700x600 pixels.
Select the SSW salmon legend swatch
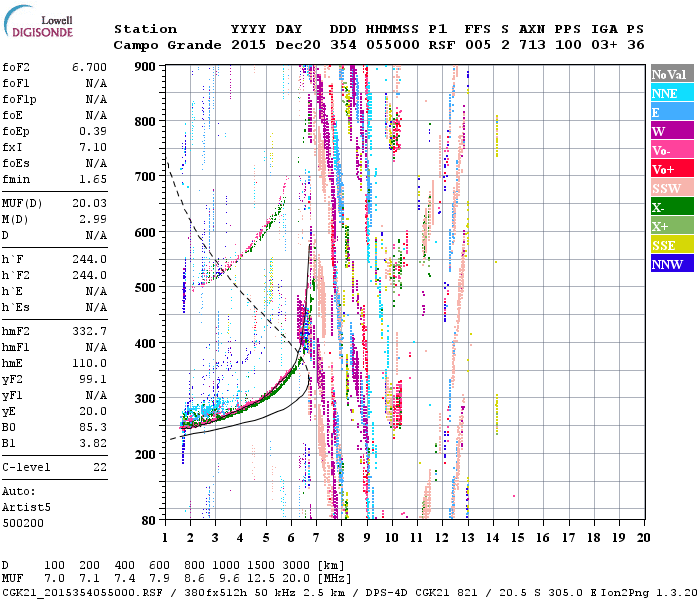[x=672, y=188]
